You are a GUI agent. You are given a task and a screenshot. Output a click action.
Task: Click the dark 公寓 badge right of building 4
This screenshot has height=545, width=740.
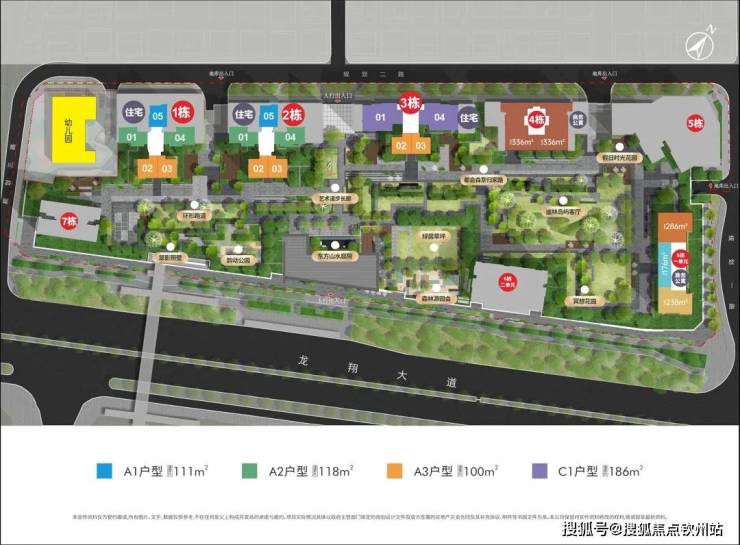tap(577, 120)
